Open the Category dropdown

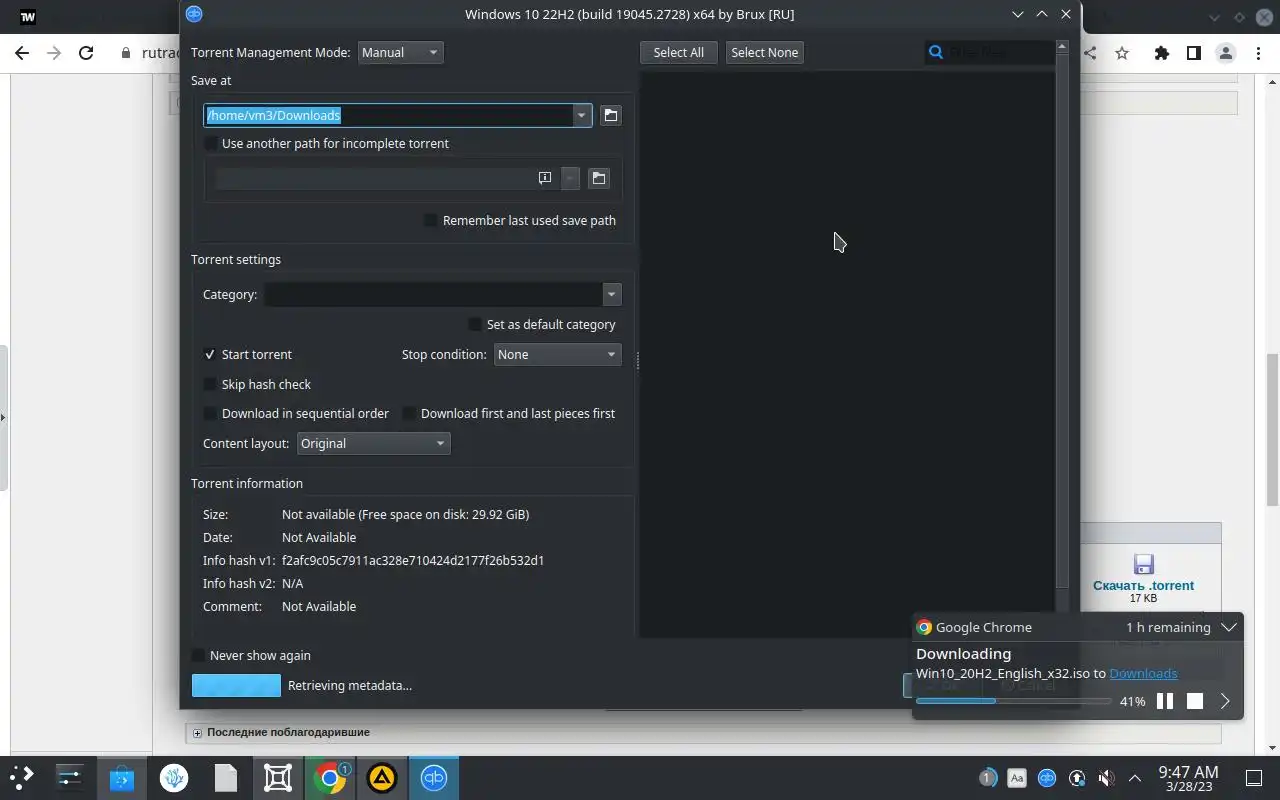(x=611, y=295)
